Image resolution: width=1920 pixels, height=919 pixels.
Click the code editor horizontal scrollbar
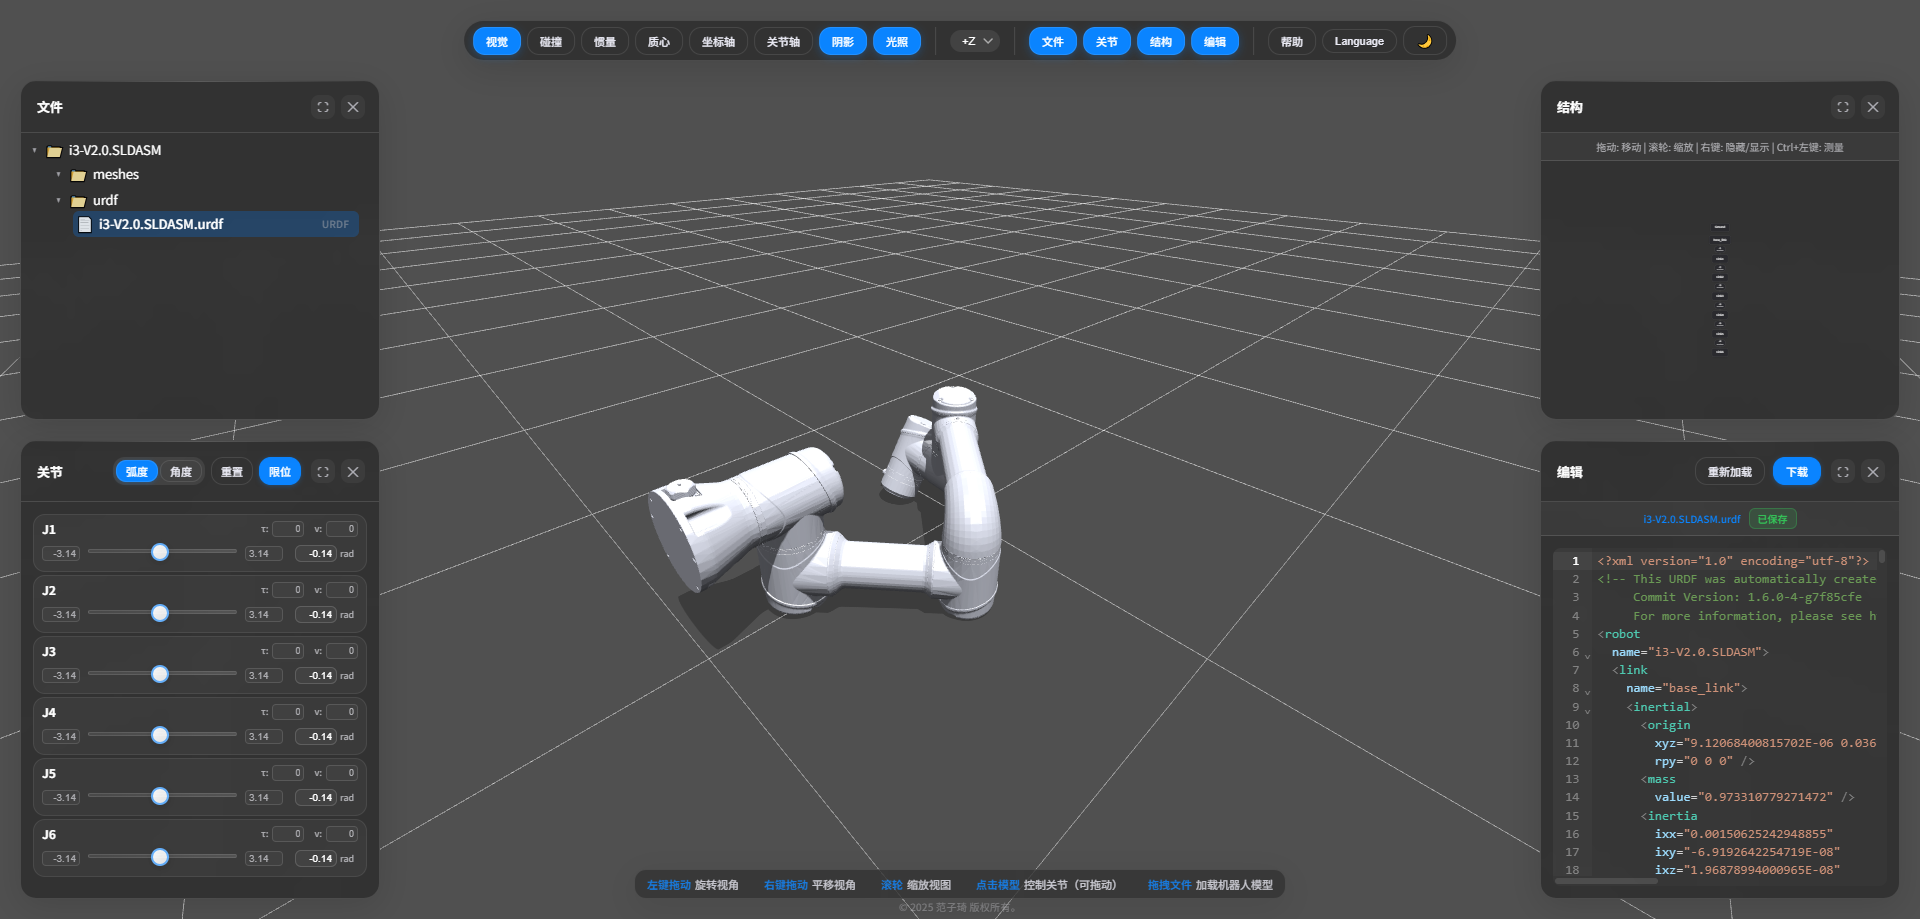click(x=1606, y=881)
